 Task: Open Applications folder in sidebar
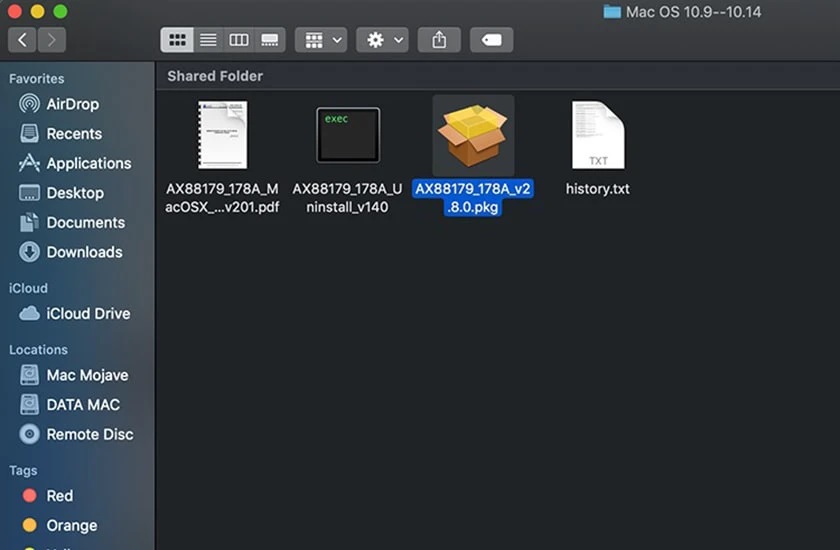click(88, 163)
